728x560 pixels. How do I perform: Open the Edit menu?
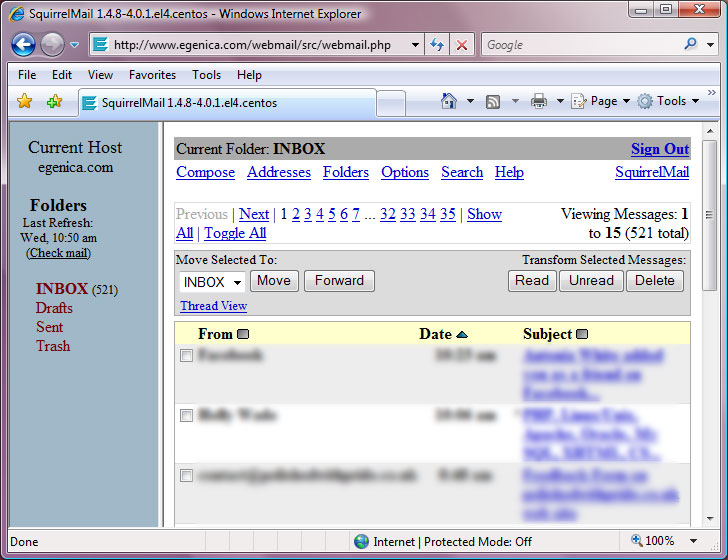(62, 75)
